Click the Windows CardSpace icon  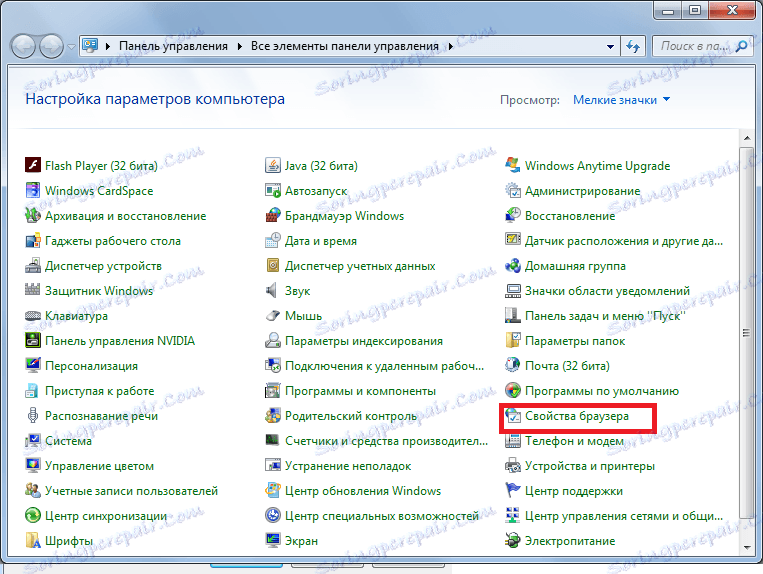point(33,190)
